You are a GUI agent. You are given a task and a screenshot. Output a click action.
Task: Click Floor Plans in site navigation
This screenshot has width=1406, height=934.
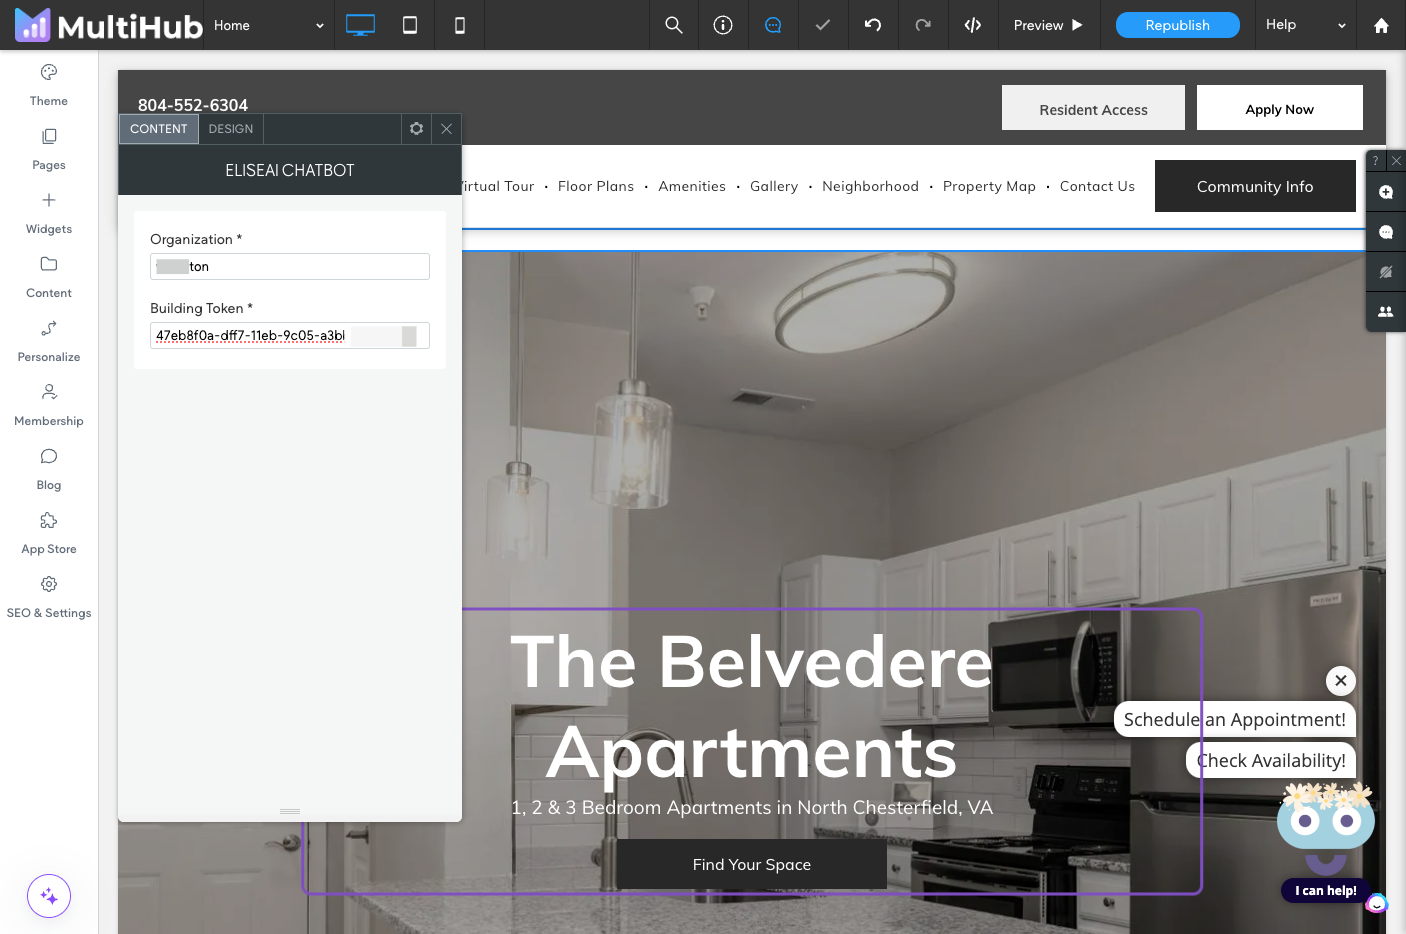point(596,186)
